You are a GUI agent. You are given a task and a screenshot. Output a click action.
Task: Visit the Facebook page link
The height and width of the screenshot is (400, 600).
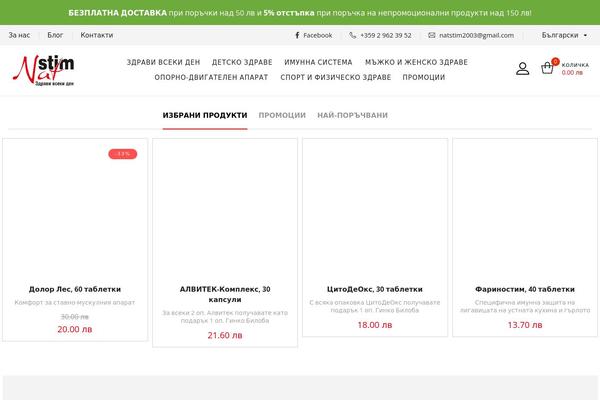point(318,35)
